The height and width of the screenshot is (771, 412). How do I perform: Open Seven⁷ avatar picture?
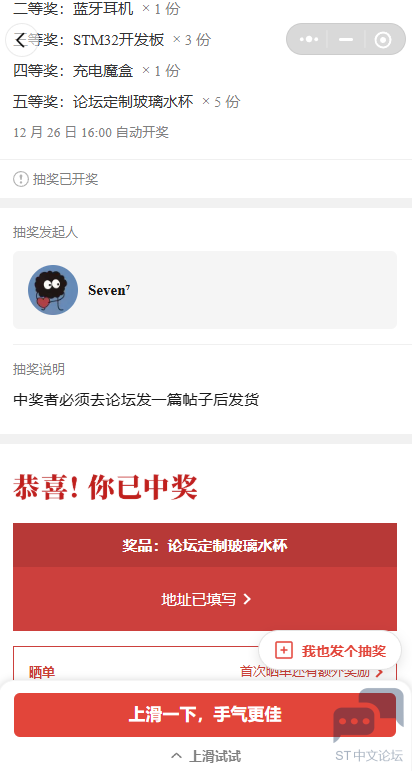[53, 290]
